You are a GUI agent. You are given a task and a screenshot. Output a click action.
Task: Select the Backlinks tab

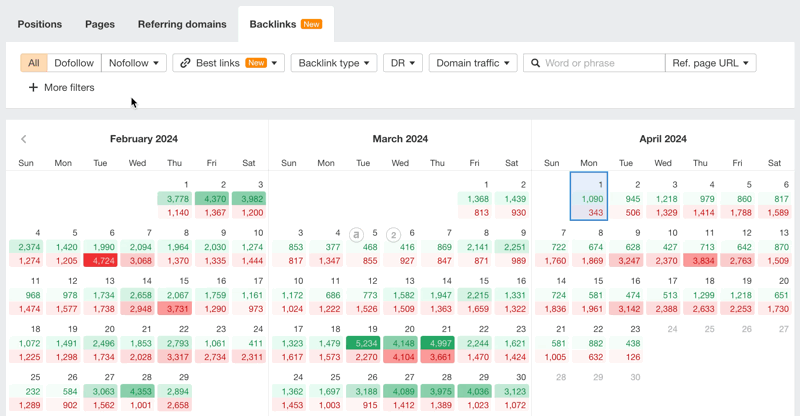286,24
